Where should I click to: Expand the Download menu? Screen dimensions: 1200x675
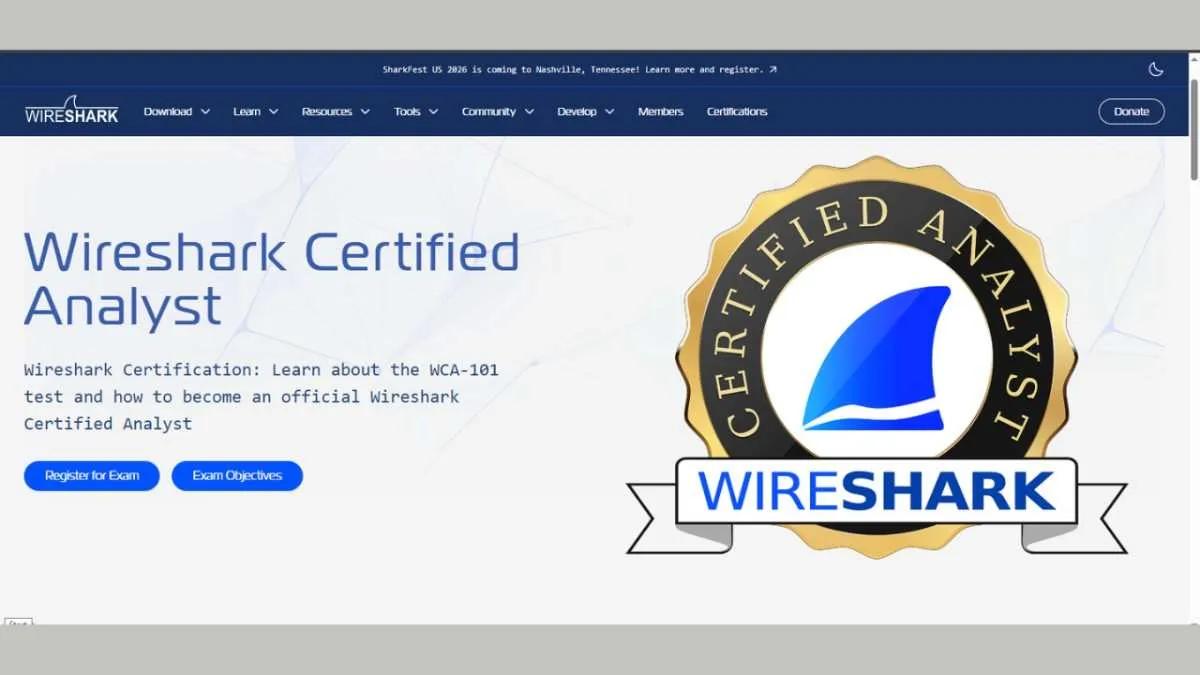coord(177,112)
